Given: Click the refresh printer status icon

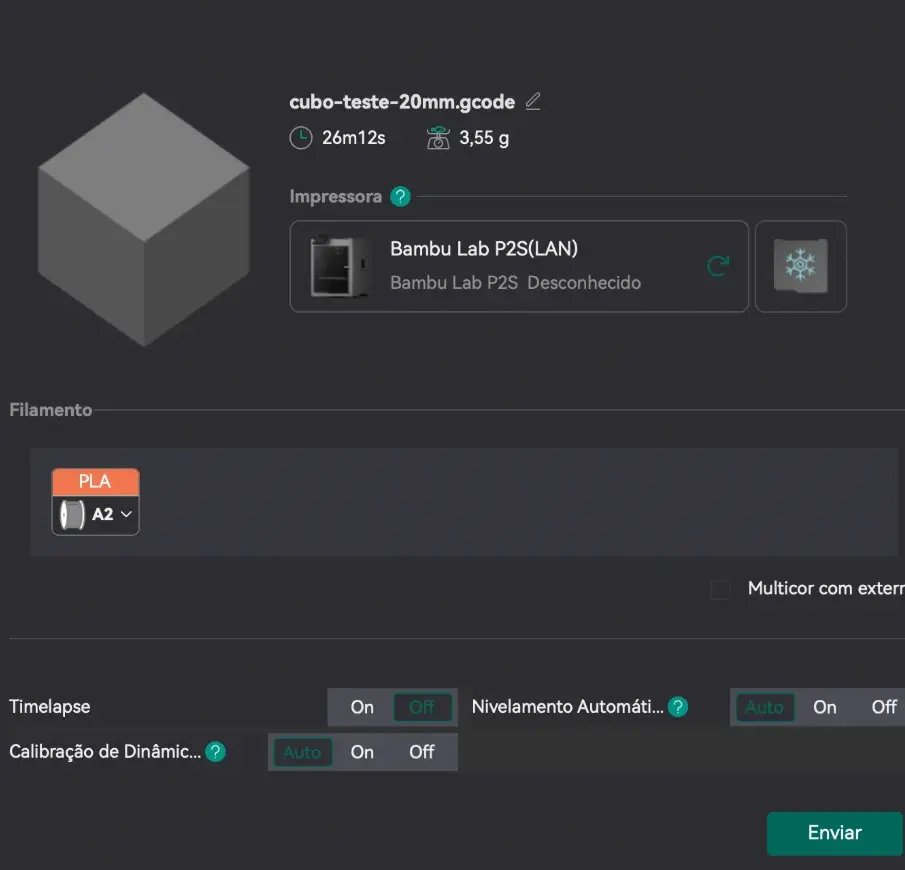Looking at the screenshot, I should point(718,266).
